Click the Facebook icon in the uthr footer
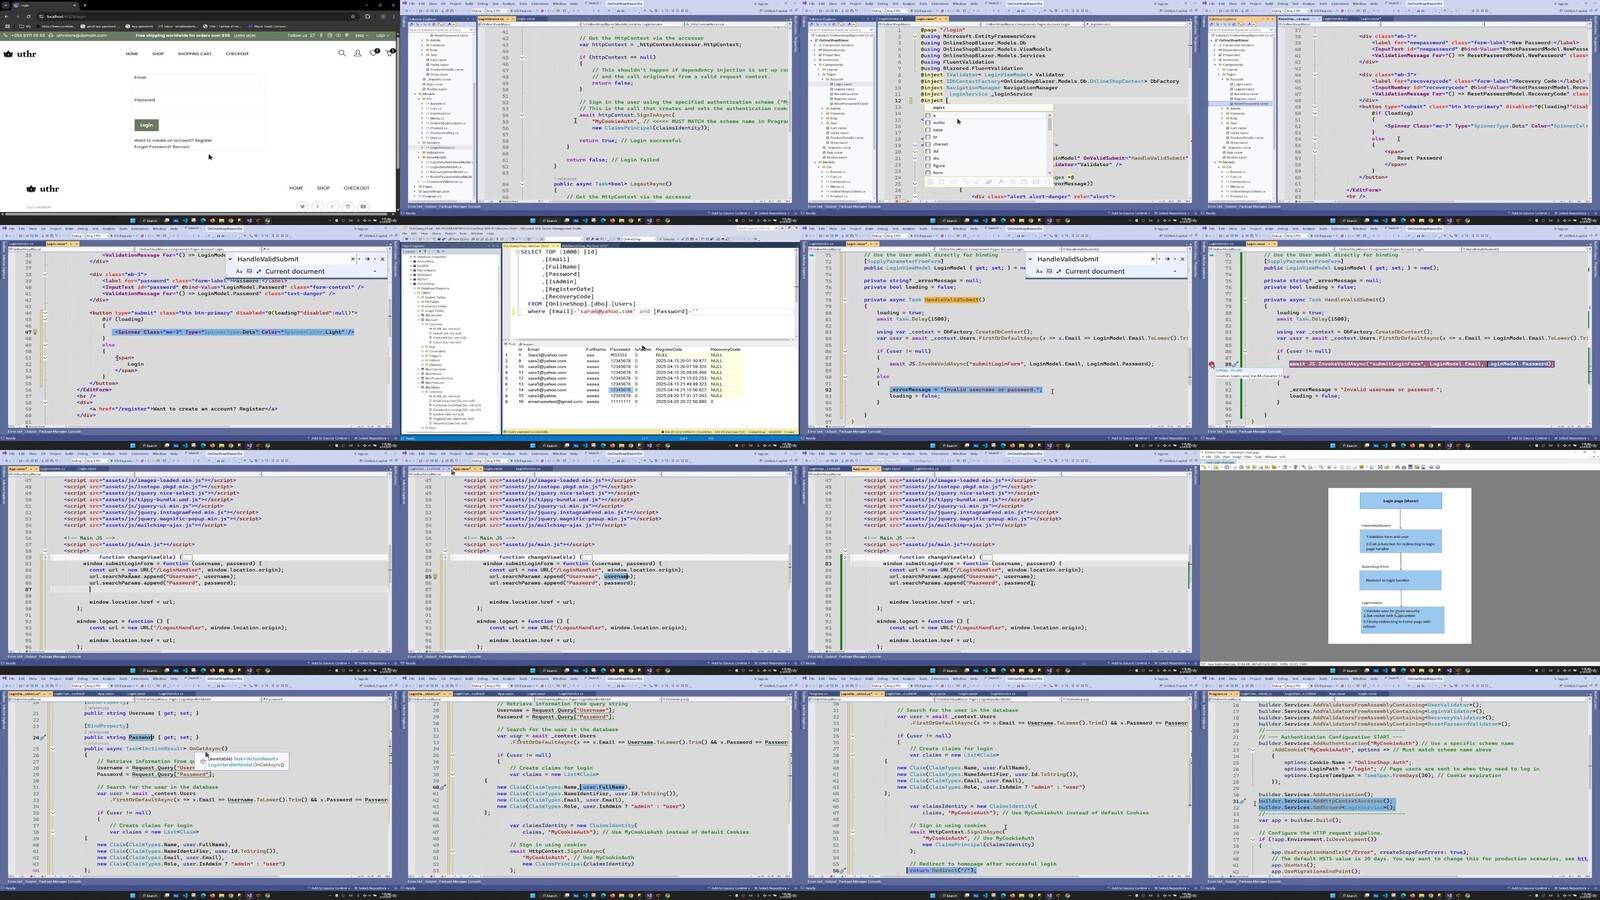The image size is (1600, 900). (x=317, y=206)
